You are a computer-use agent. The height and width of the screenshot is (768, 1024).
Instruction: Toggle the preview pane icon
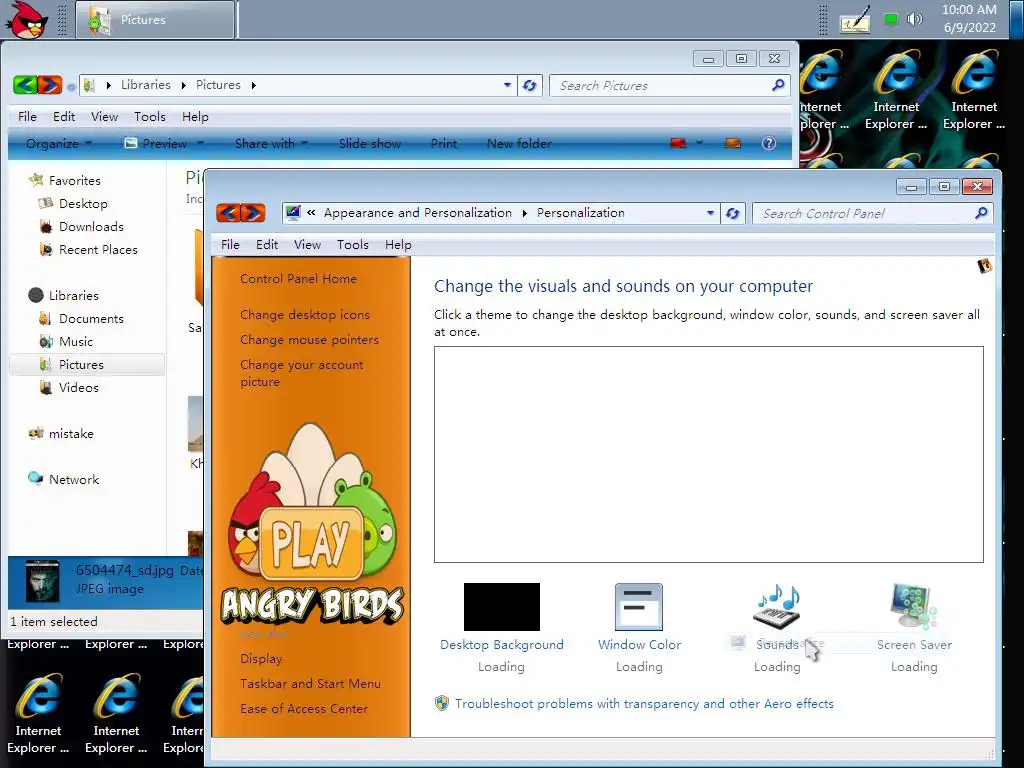pos(733,143)
